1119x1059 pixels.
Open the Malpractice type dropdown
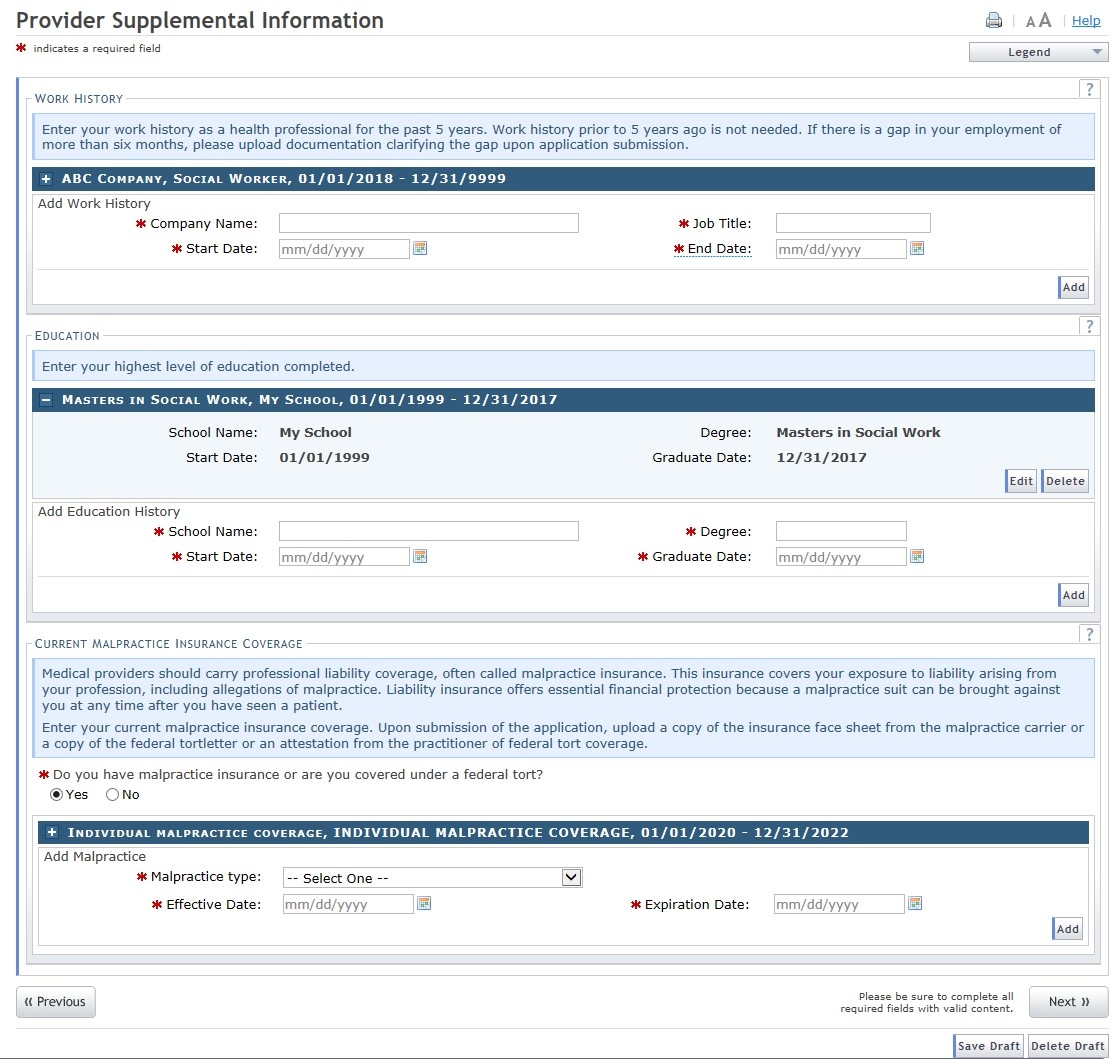click(x=432, y=878)
